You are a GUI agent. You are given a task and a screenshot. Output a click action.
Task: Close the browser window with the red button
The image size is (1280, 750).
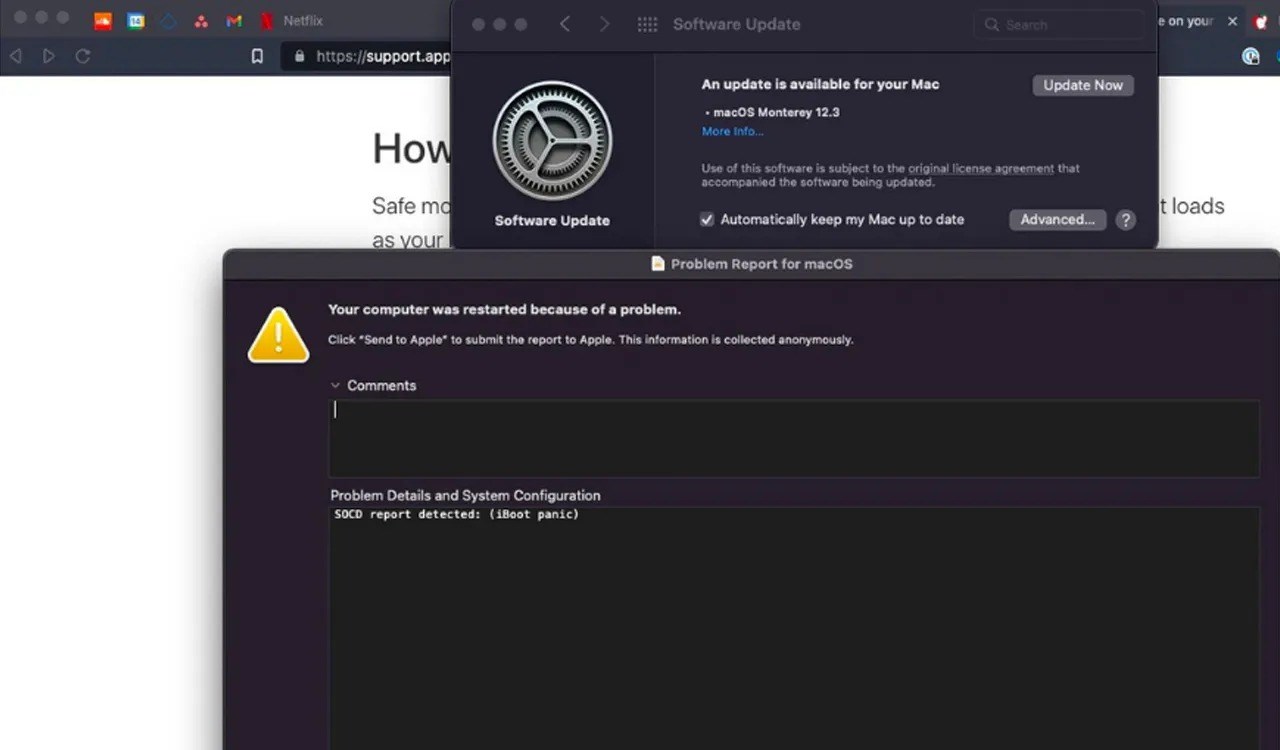click(19, 18)
